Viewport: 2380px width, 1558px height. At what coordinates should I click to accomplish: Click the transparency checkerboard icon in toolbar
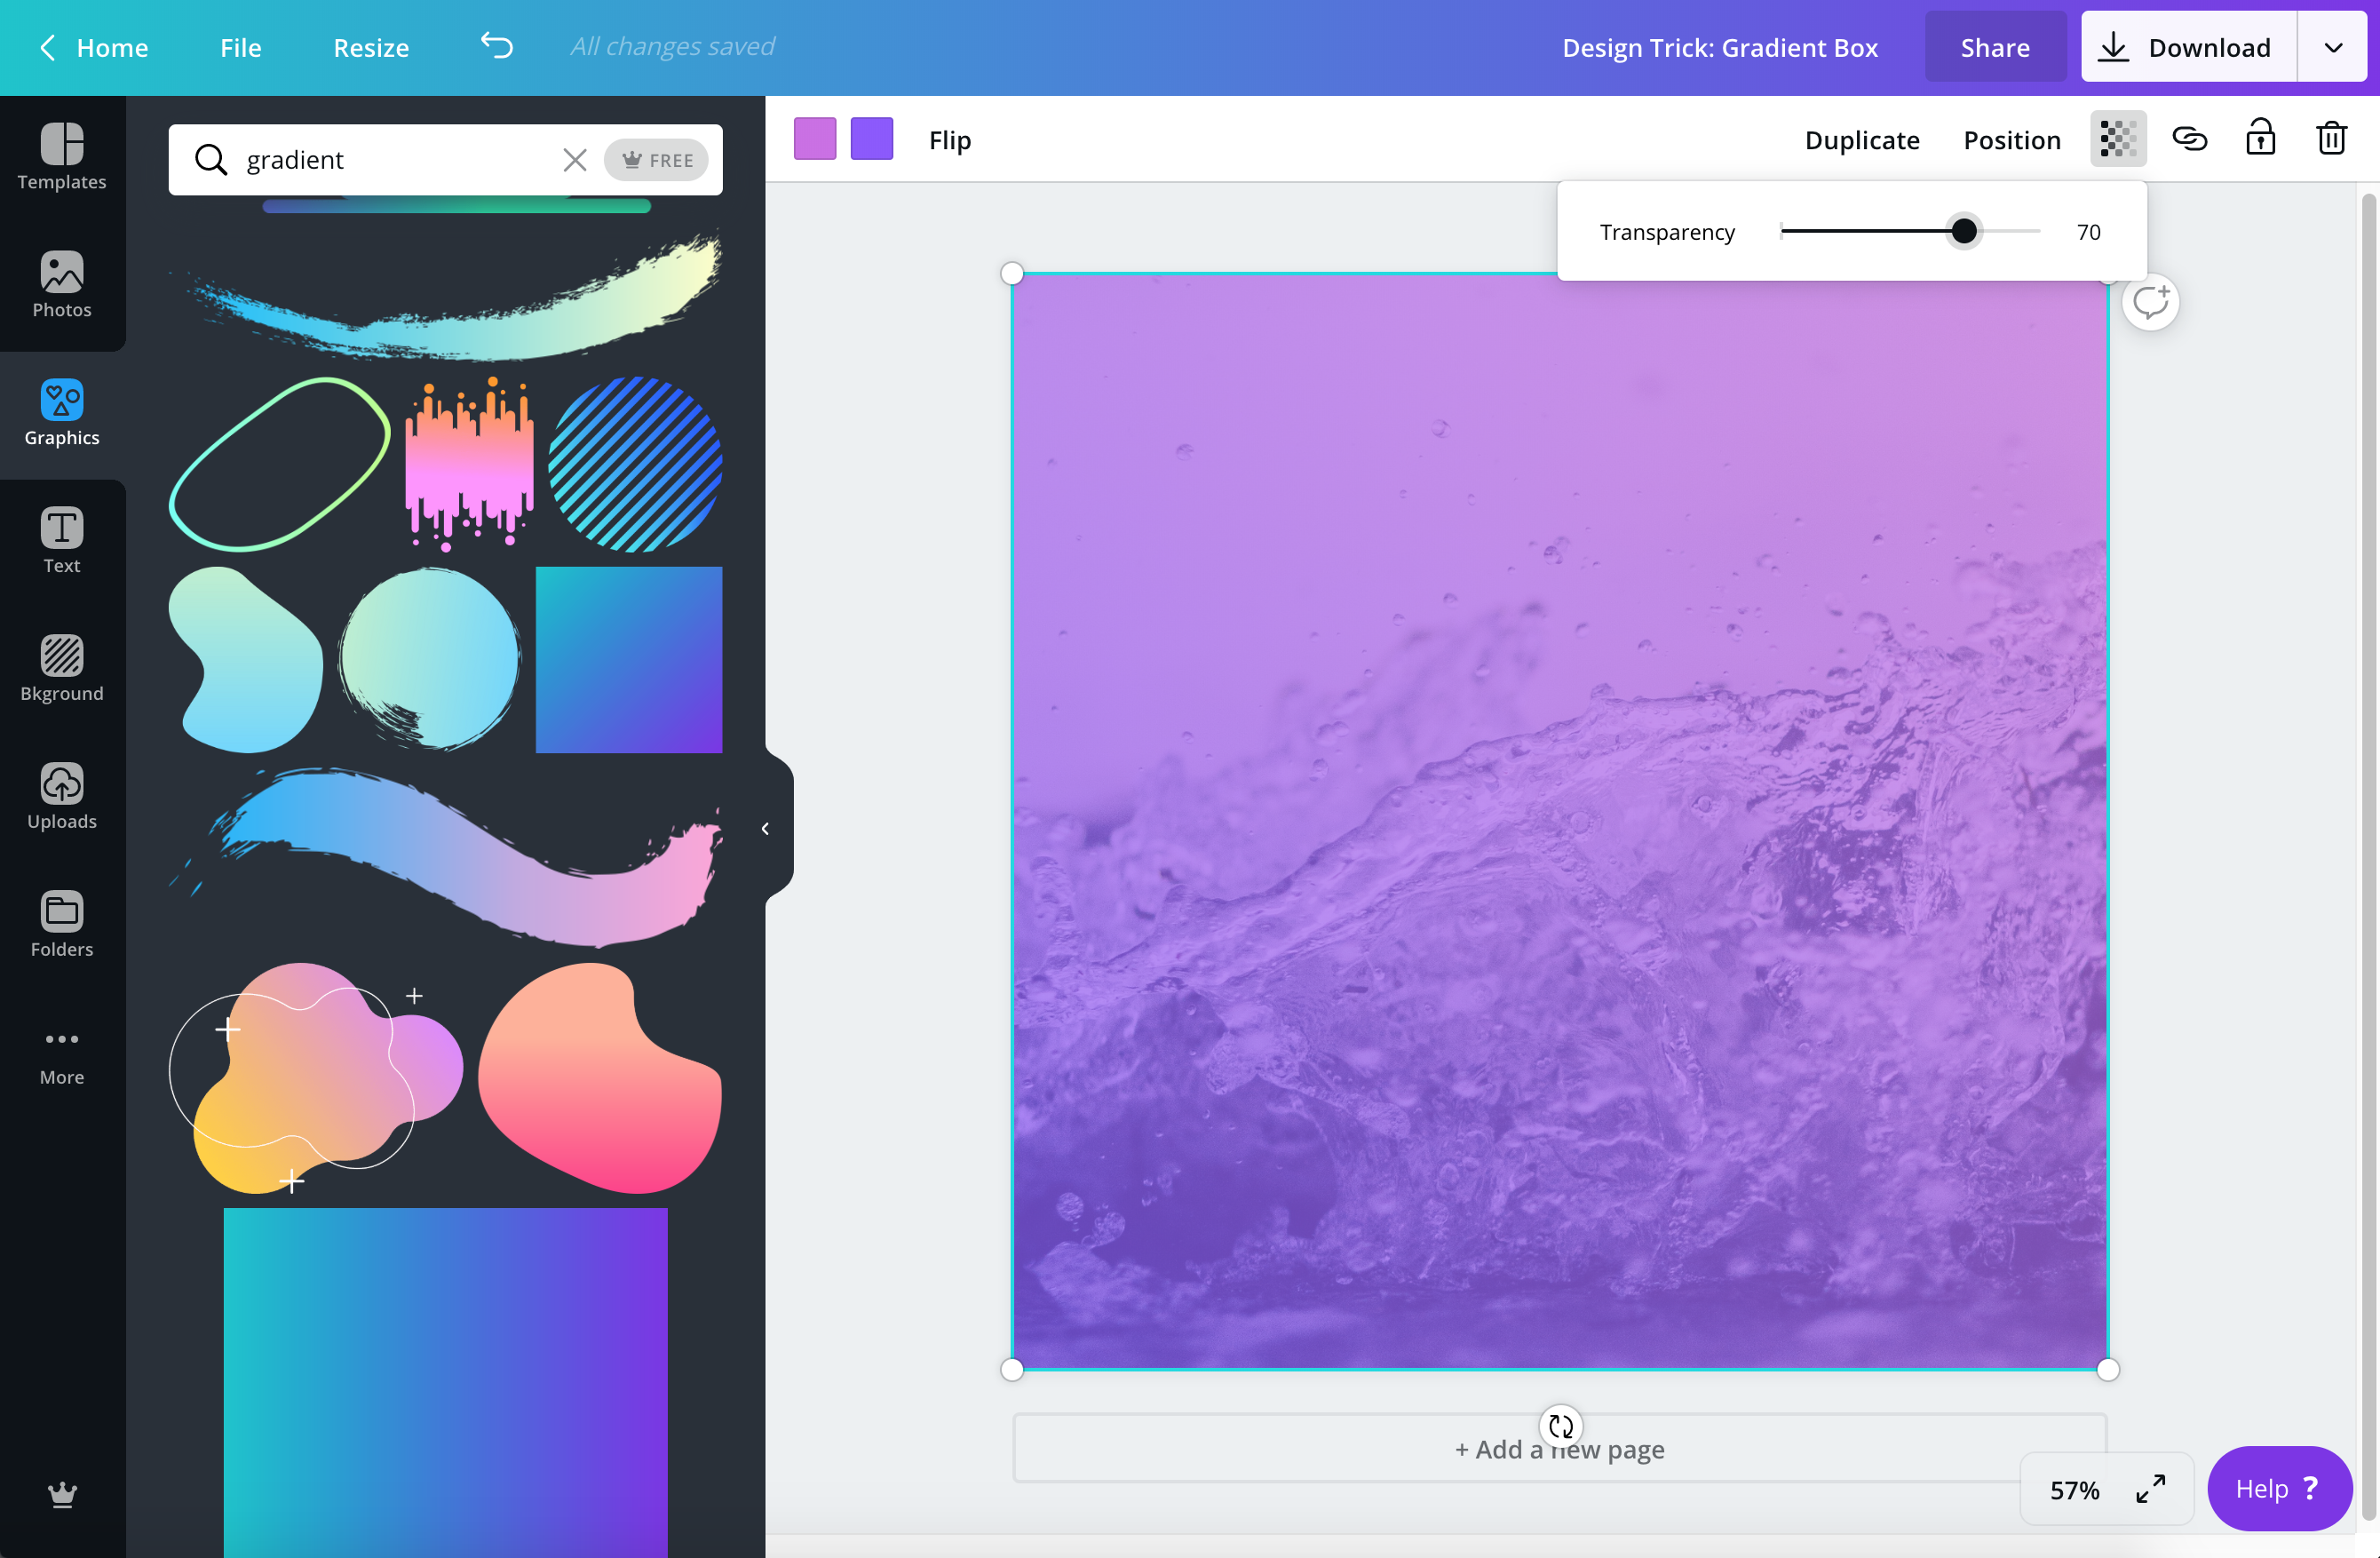click(2119, 139)
